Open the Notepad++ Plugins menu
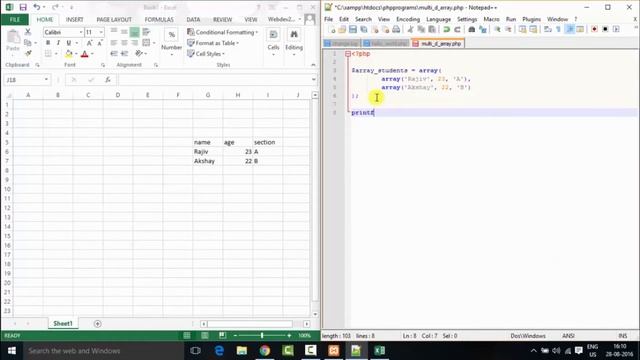The image size is (640, 360). coord(531,19)
